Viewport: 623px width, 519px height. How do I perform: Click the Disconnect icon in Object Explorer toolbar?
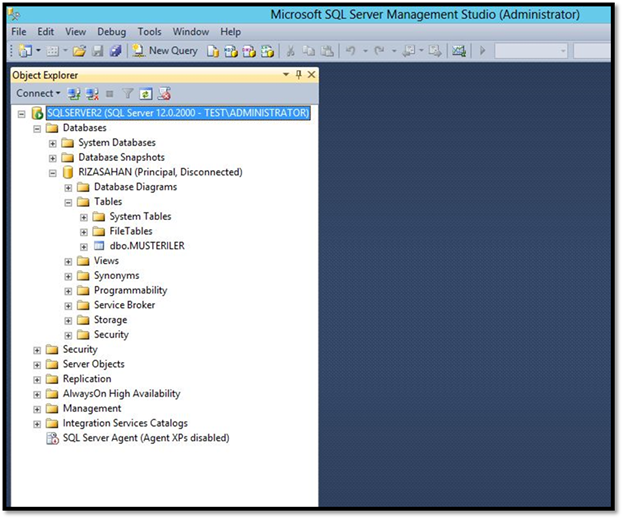pyautogui.click(x=92, y=94)
